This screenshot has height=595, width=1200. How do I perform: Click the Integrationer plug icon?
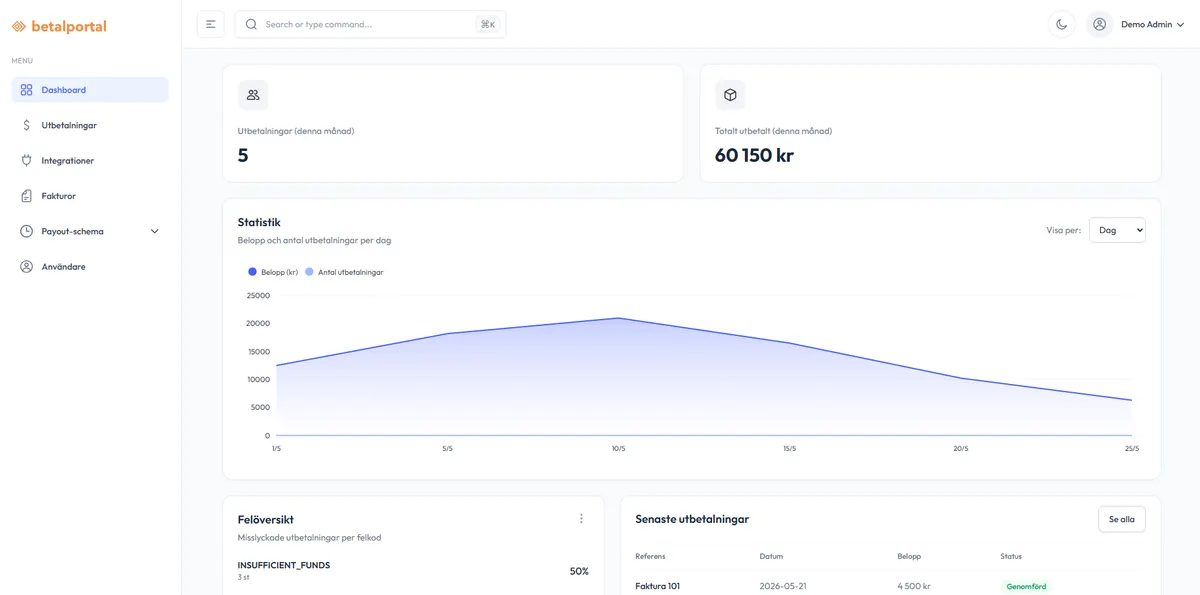(x=27, y=160)
